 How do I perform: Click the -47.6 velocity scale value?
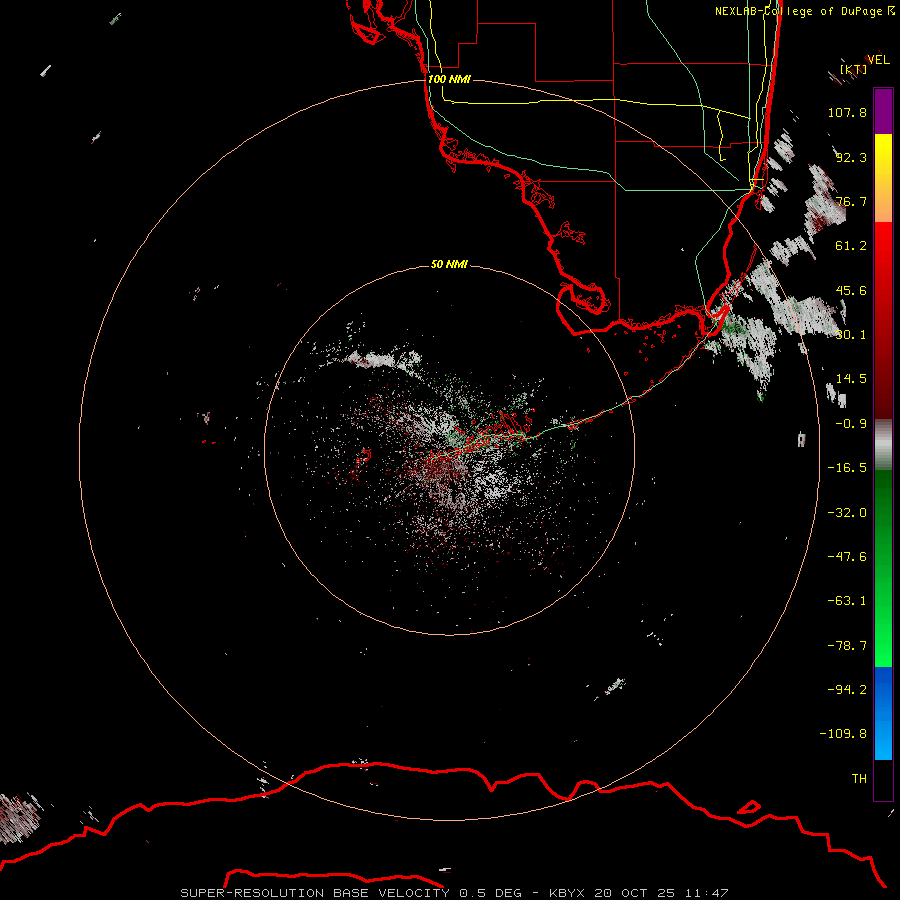[847, 557]
